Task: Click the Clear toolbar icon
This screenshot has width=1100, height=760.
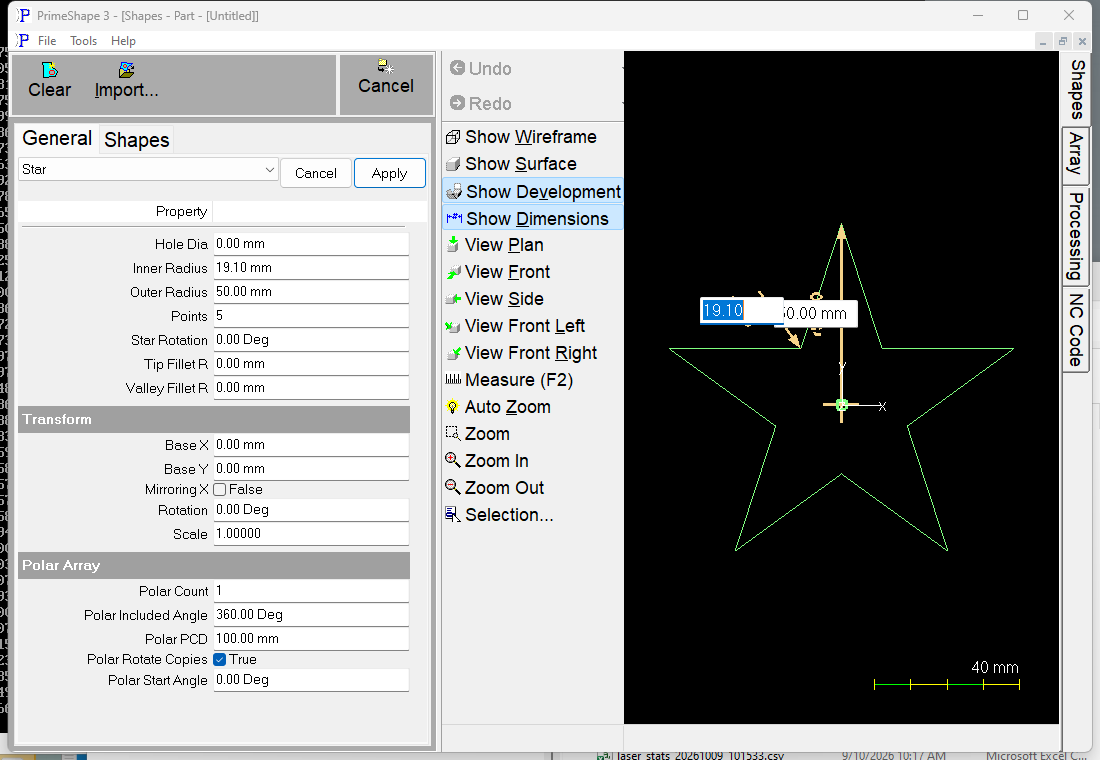Action: (x=50, y=70)
